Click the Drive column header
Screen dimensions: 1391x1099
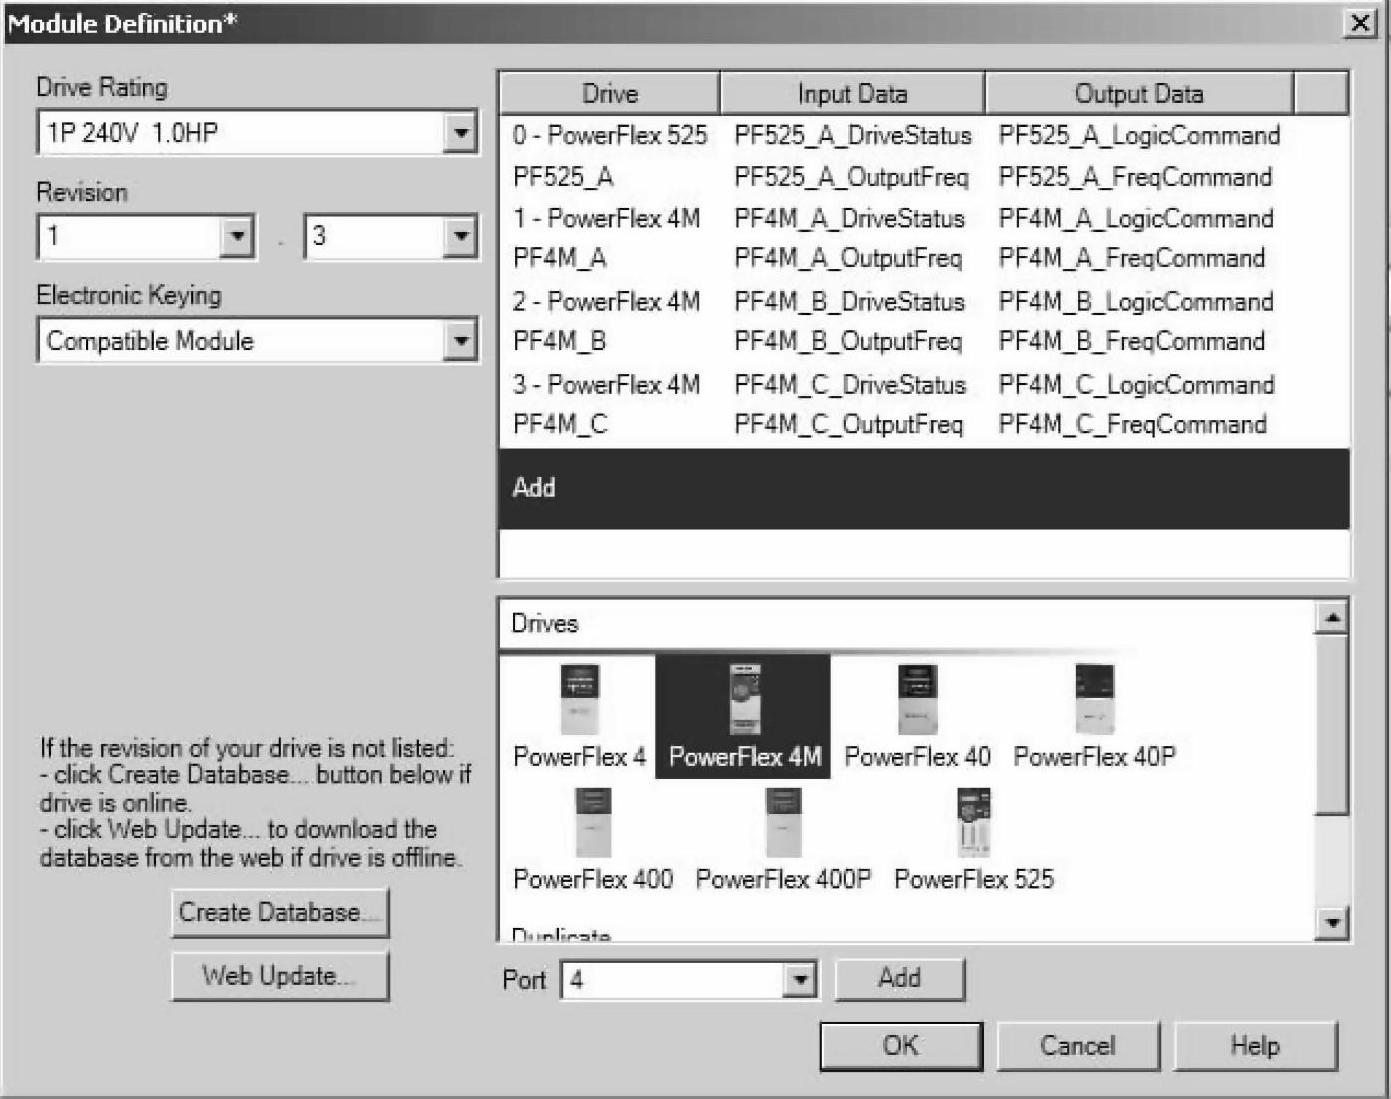coord(609,94)
